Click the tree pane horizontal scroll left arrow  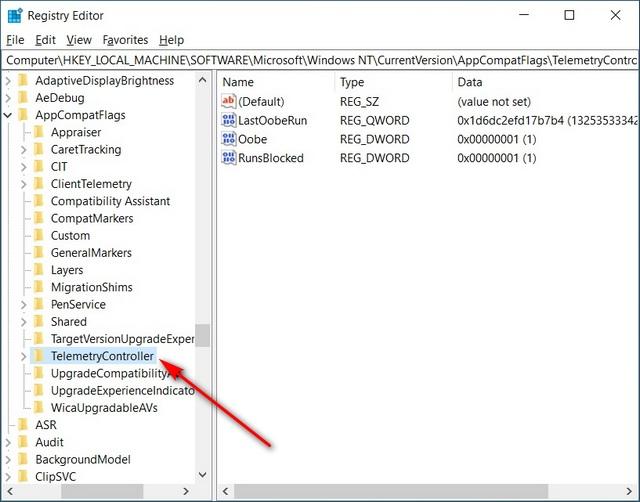[x=10, y=491]
